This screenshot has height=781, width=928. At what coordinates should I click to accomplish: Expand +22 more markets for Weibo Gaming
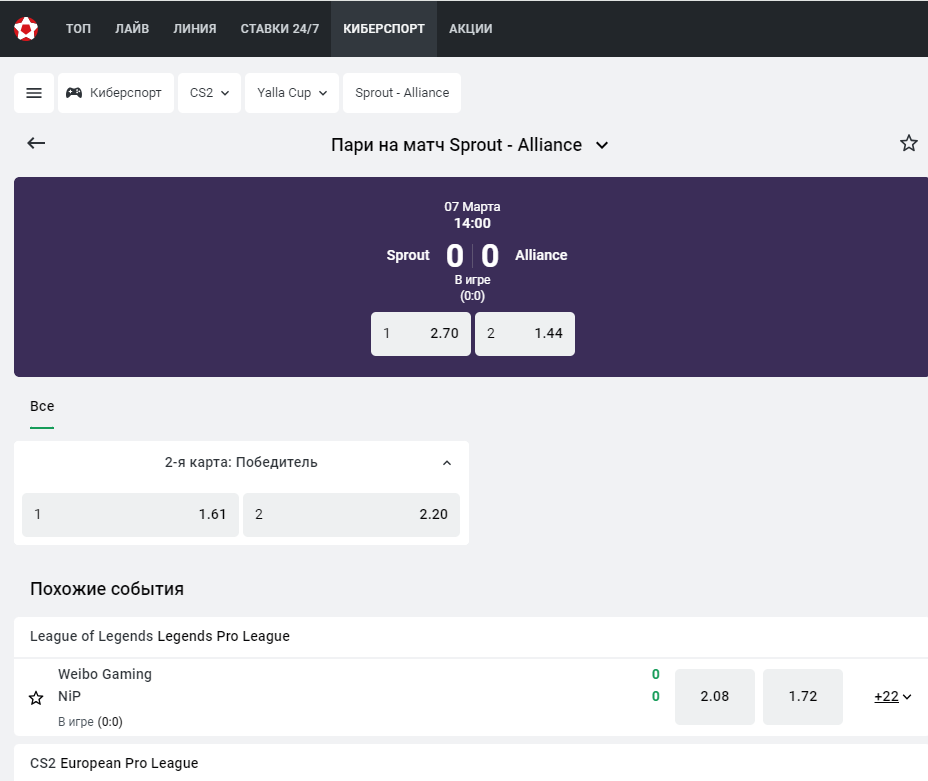892,697
